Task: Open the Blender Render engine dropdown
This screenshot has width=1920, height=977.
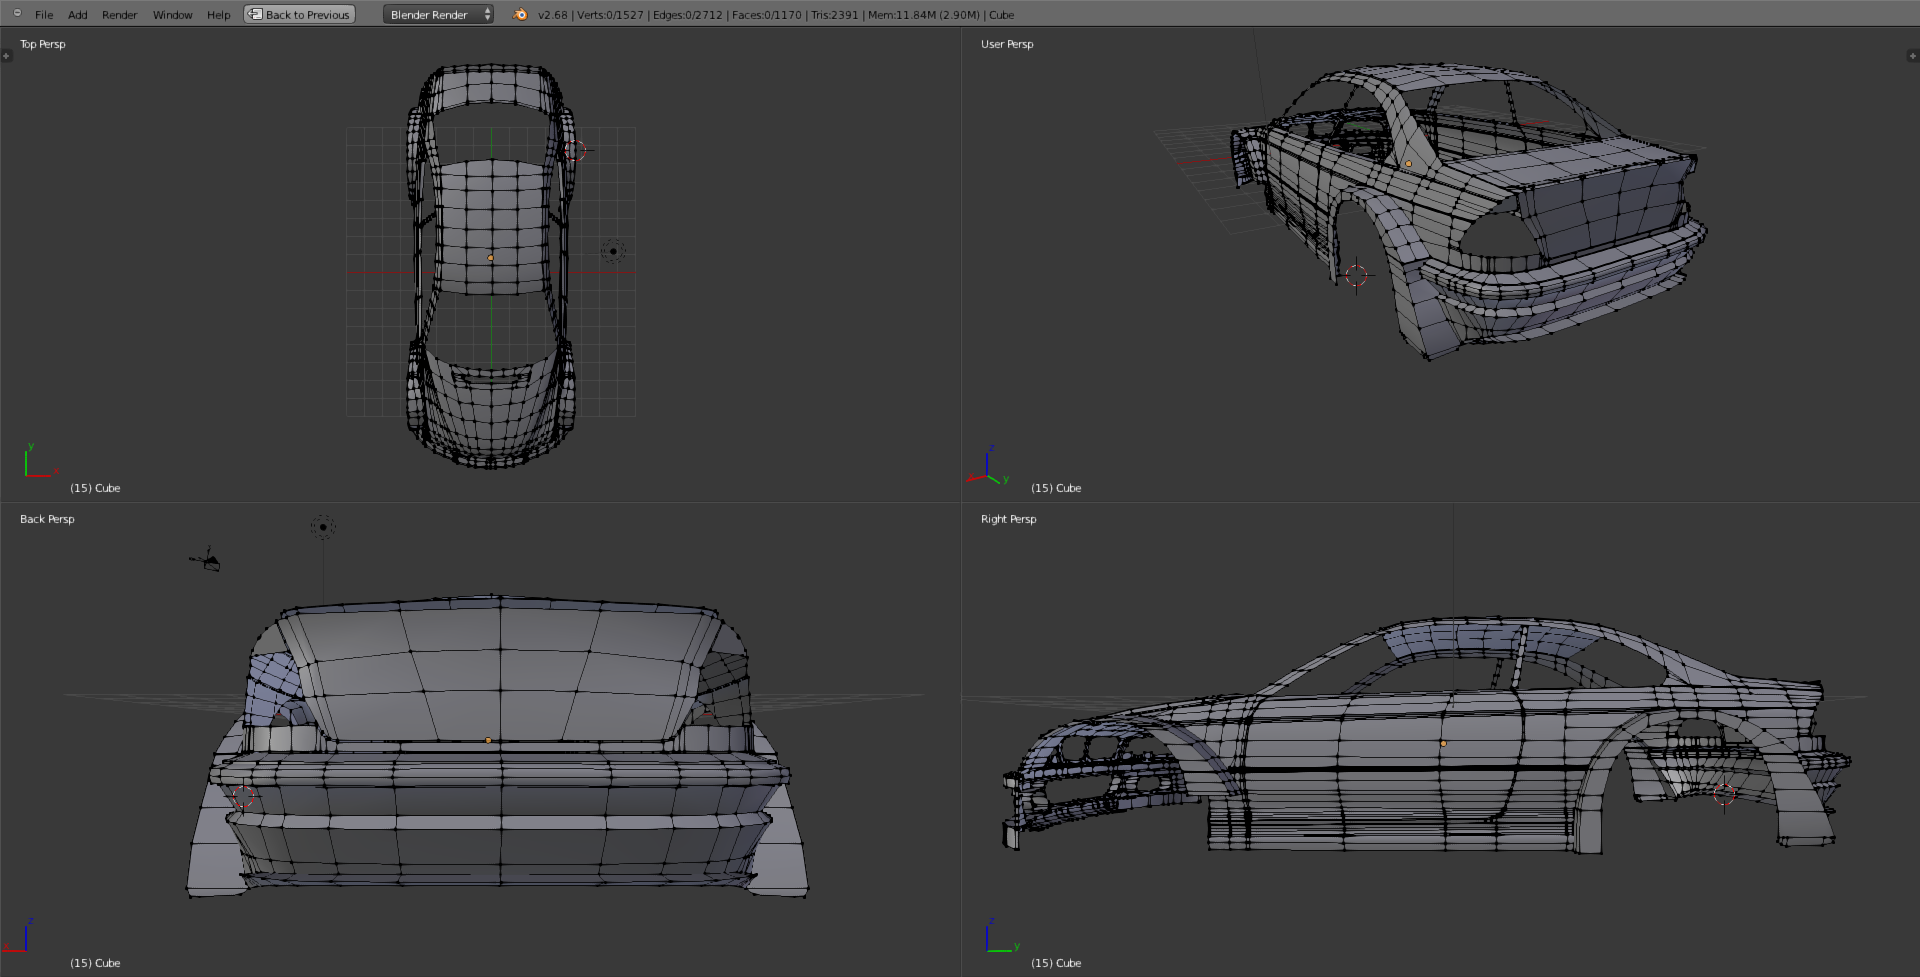Action: (438, 14)
